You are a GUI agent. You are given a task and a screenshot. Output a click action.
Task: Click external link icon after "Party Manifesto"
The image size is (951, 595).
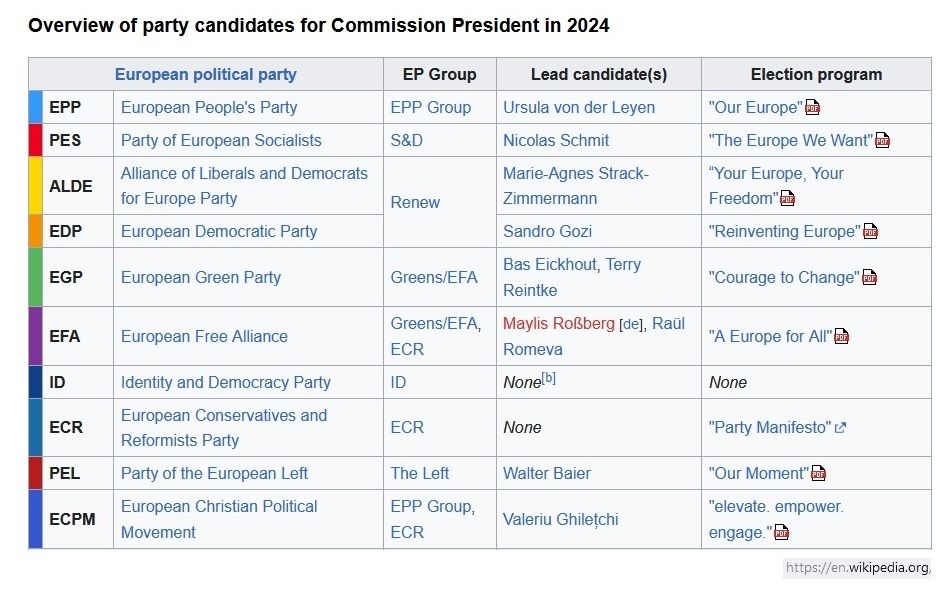coord(840,428)
